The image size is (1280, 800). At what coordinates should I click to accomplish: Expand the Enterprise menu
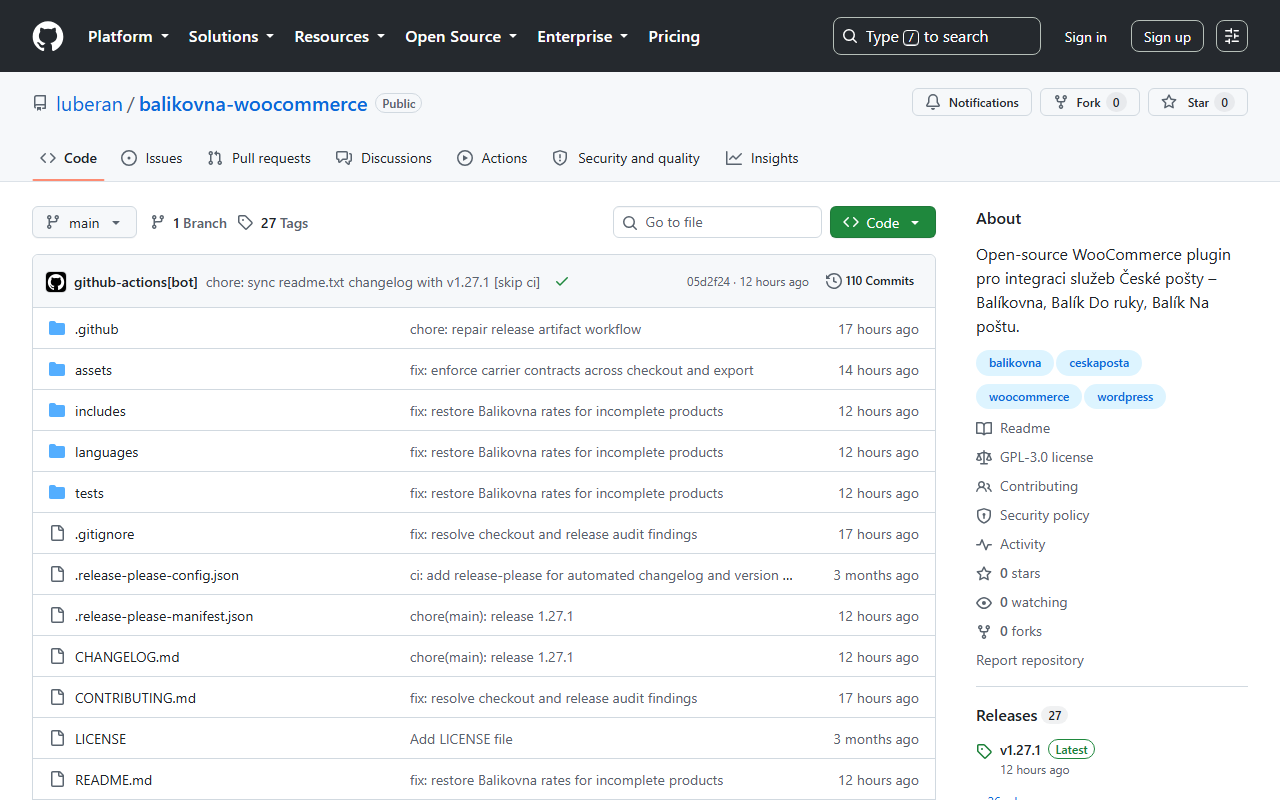(583, 36)
